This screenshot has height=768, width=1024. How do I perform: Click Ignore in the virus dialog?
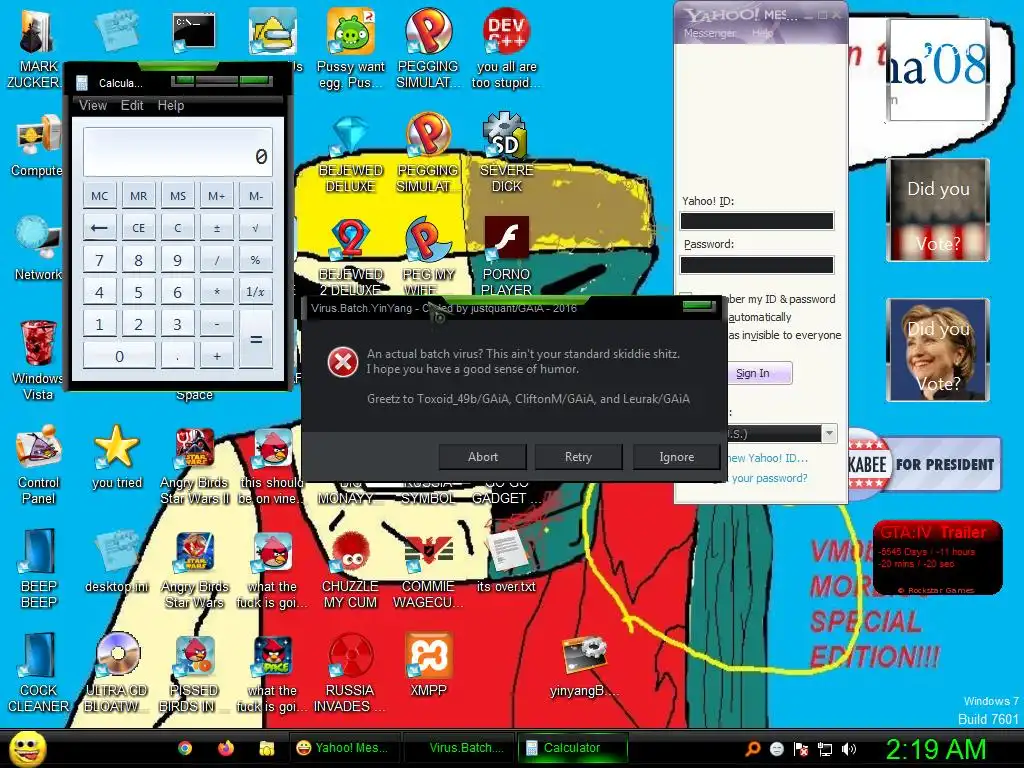click(x=676, y=456)
